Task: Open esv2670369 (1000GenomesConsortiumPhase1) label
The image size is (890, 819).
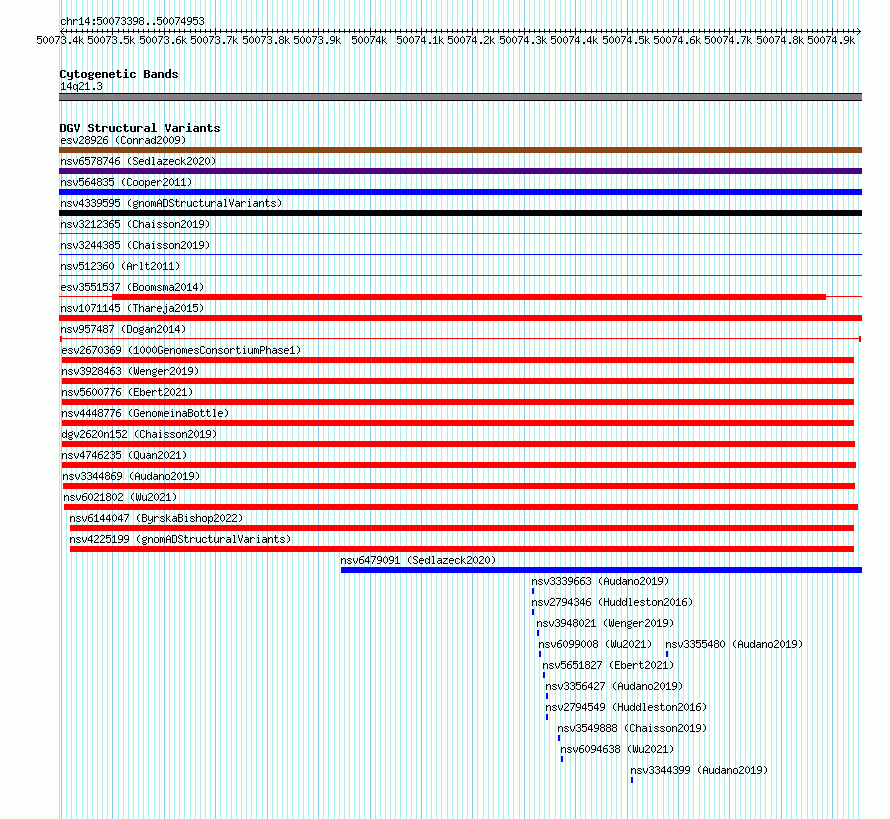Action: click(x=181, y=350)
